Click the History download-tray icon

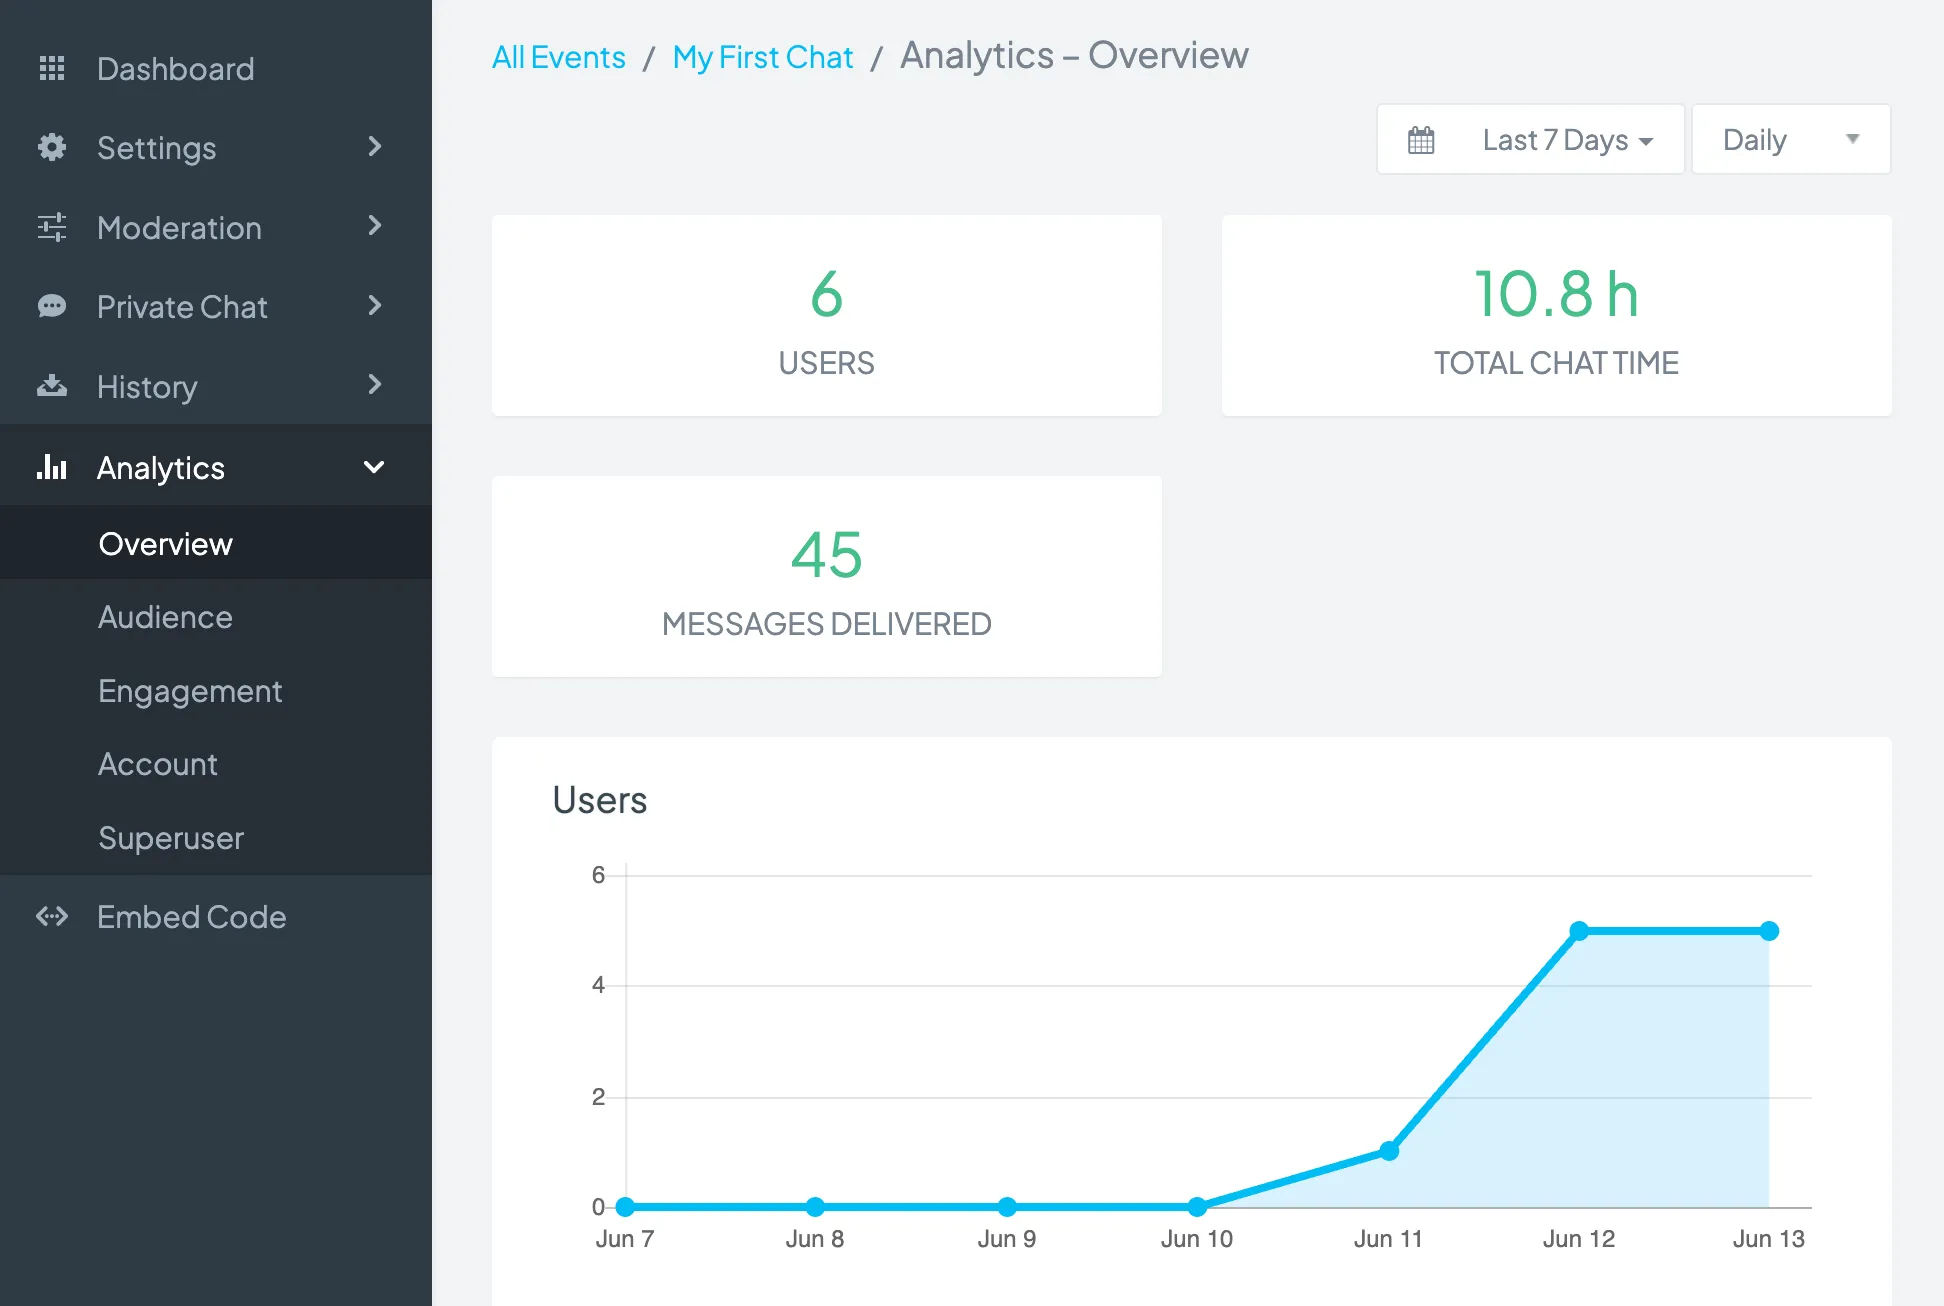[x=52, y=386]
